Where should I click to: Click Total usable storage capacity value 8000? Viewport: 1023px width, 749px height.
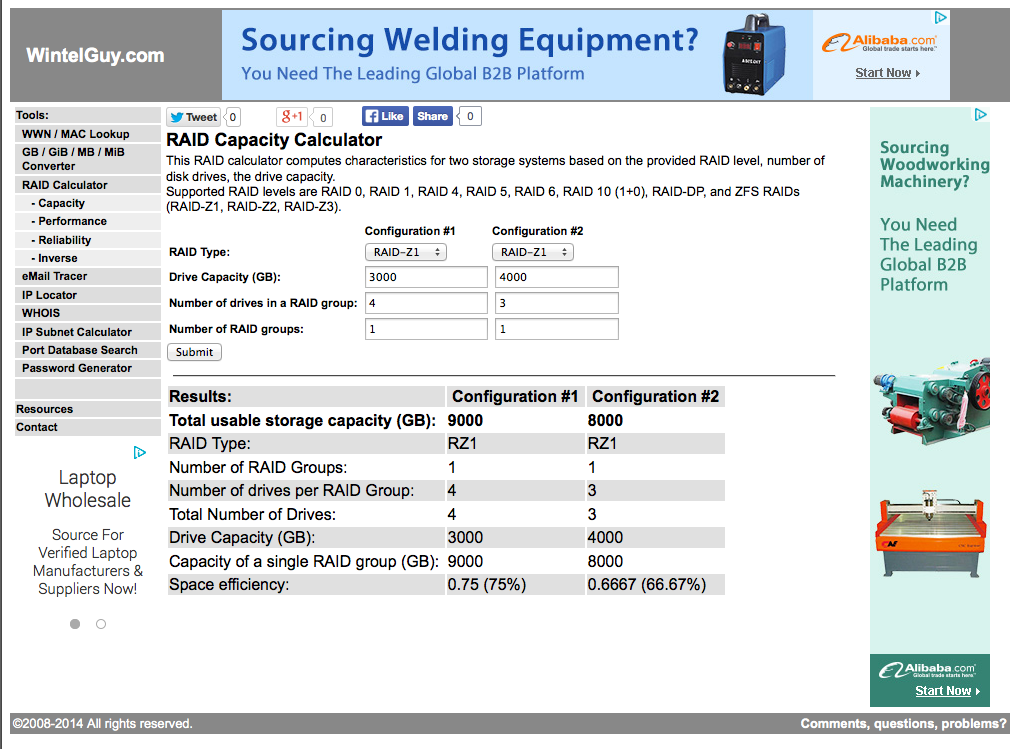coord(605,421)
